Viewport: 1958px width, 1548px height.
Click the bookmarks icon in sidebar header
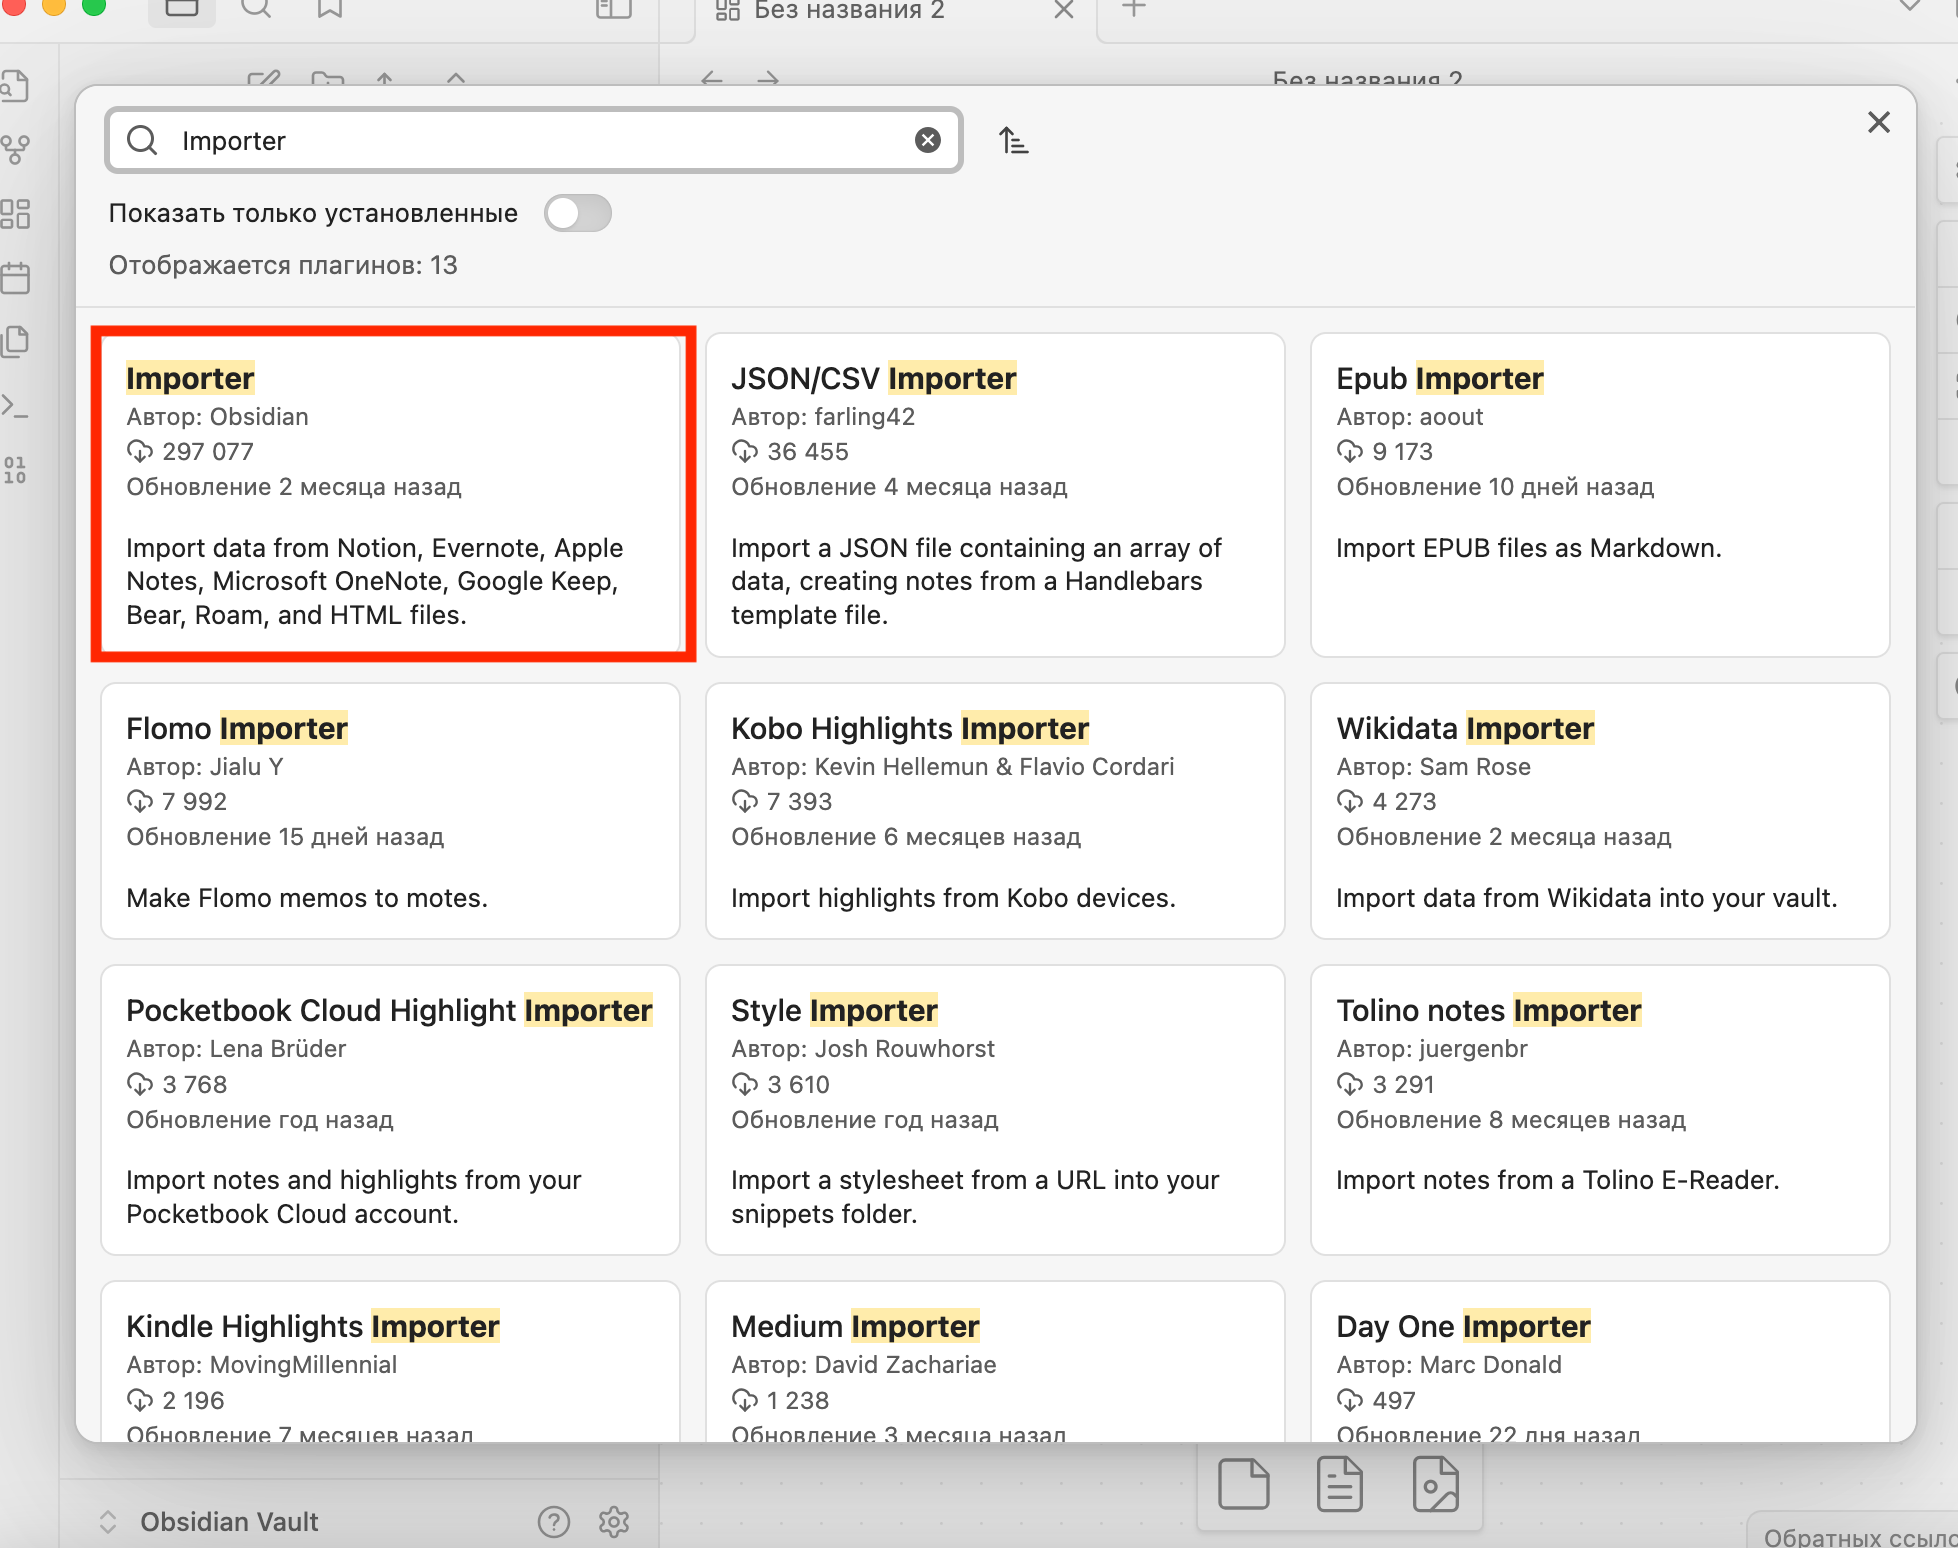click(x=330, y=9)
